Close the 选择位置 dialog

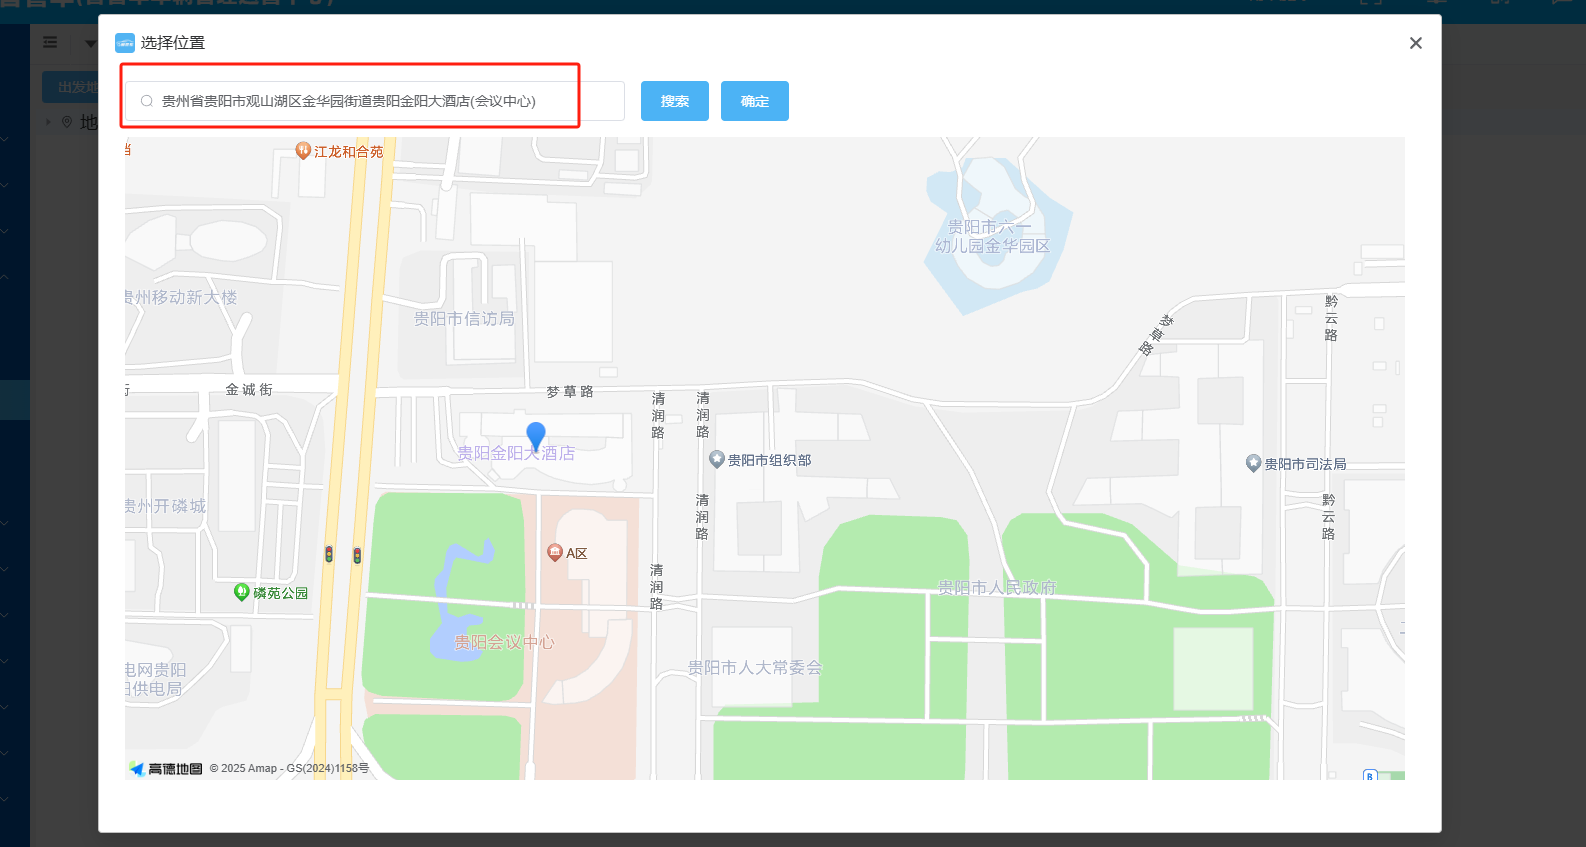[1415, 43]
